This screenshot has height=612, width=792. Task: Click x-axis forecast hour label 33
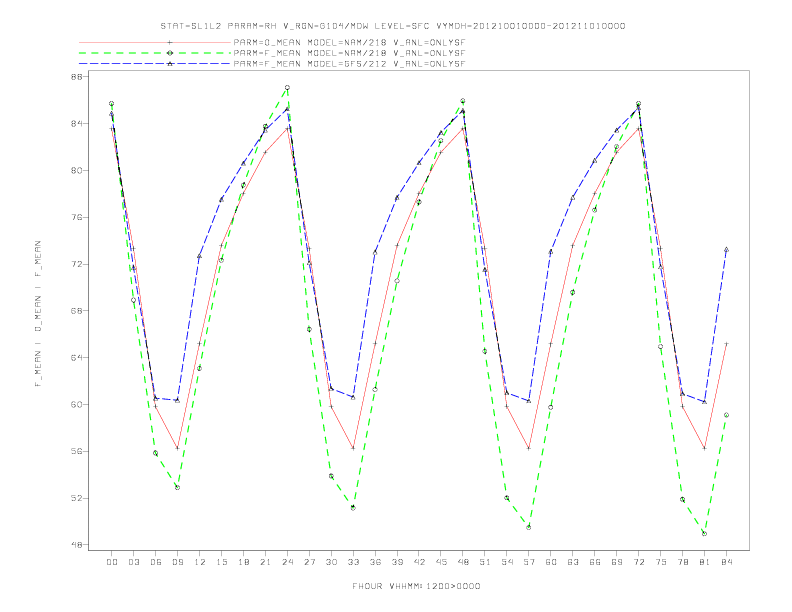click(353, 562)
